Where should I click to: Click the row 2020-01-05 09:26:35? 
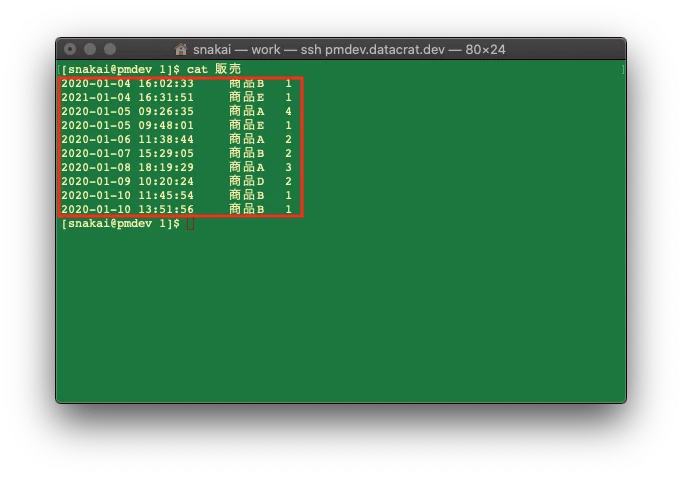176,111
